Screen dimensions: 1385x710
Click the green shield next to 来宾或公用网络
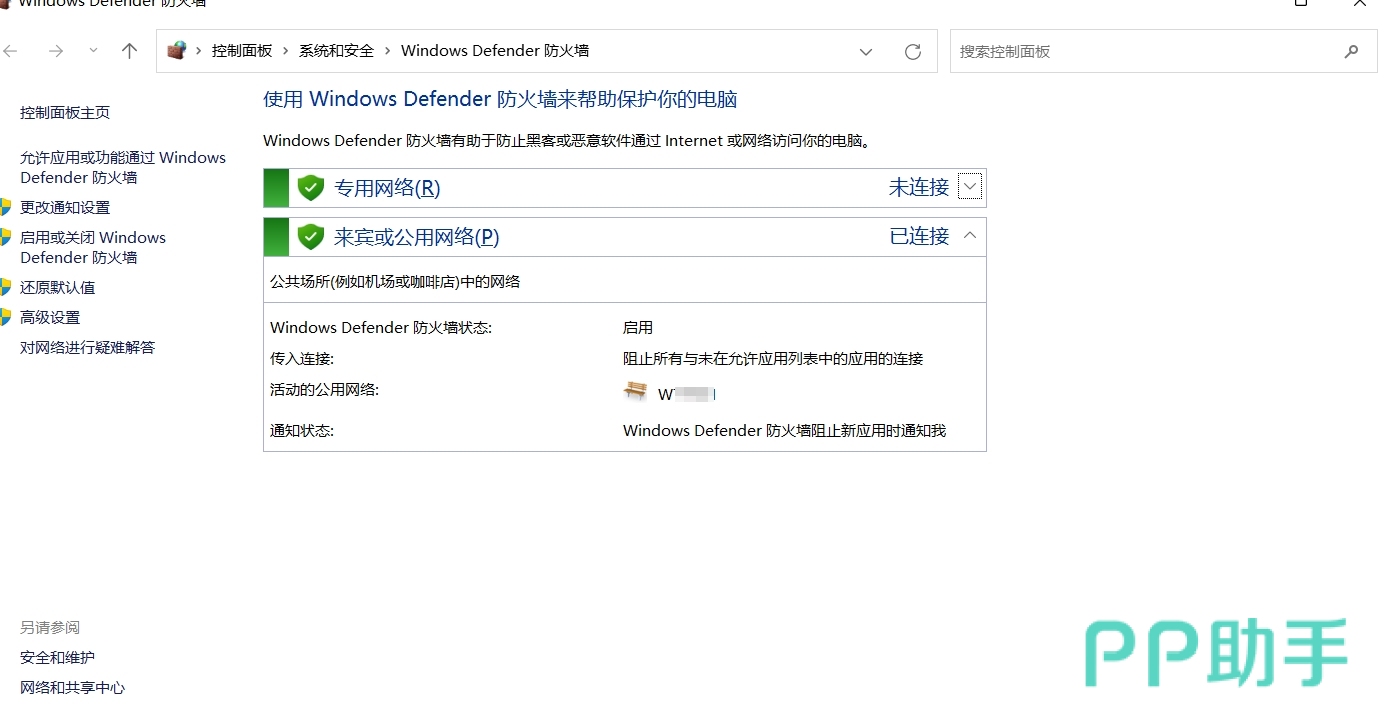tap(311, 237)
